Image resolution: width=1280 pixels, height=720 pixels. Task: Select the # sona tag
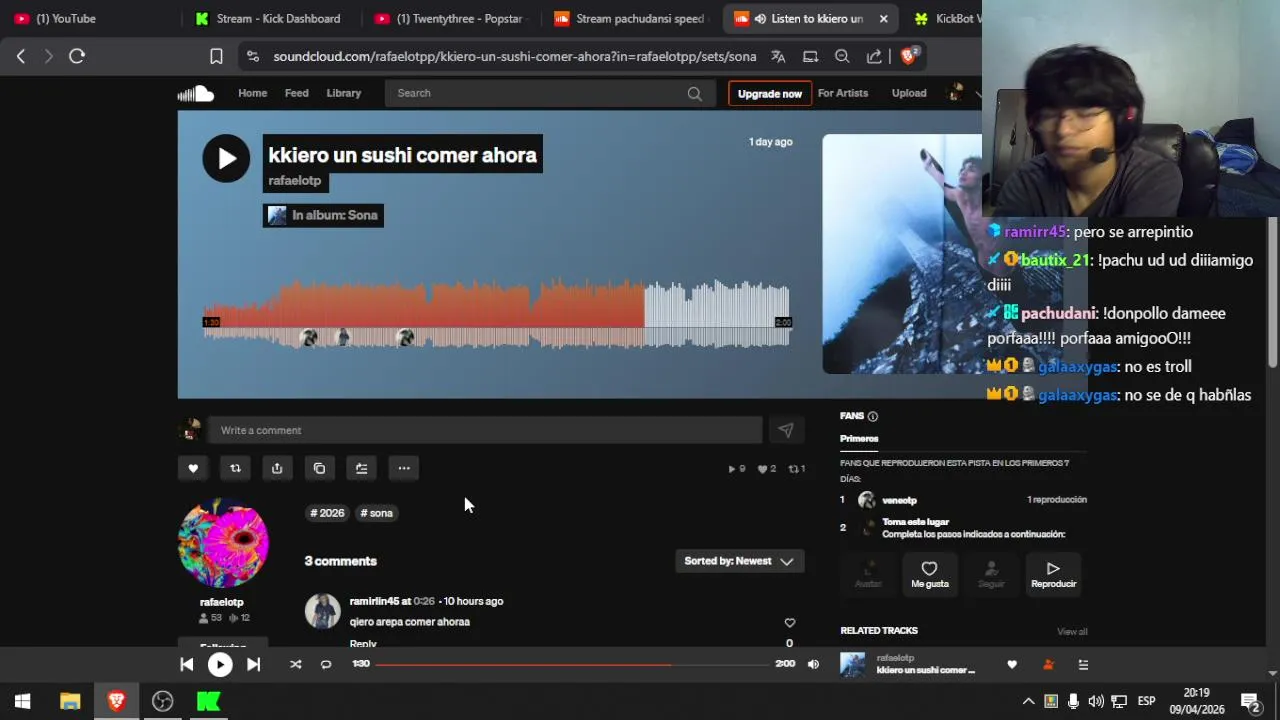coord(377,513)
